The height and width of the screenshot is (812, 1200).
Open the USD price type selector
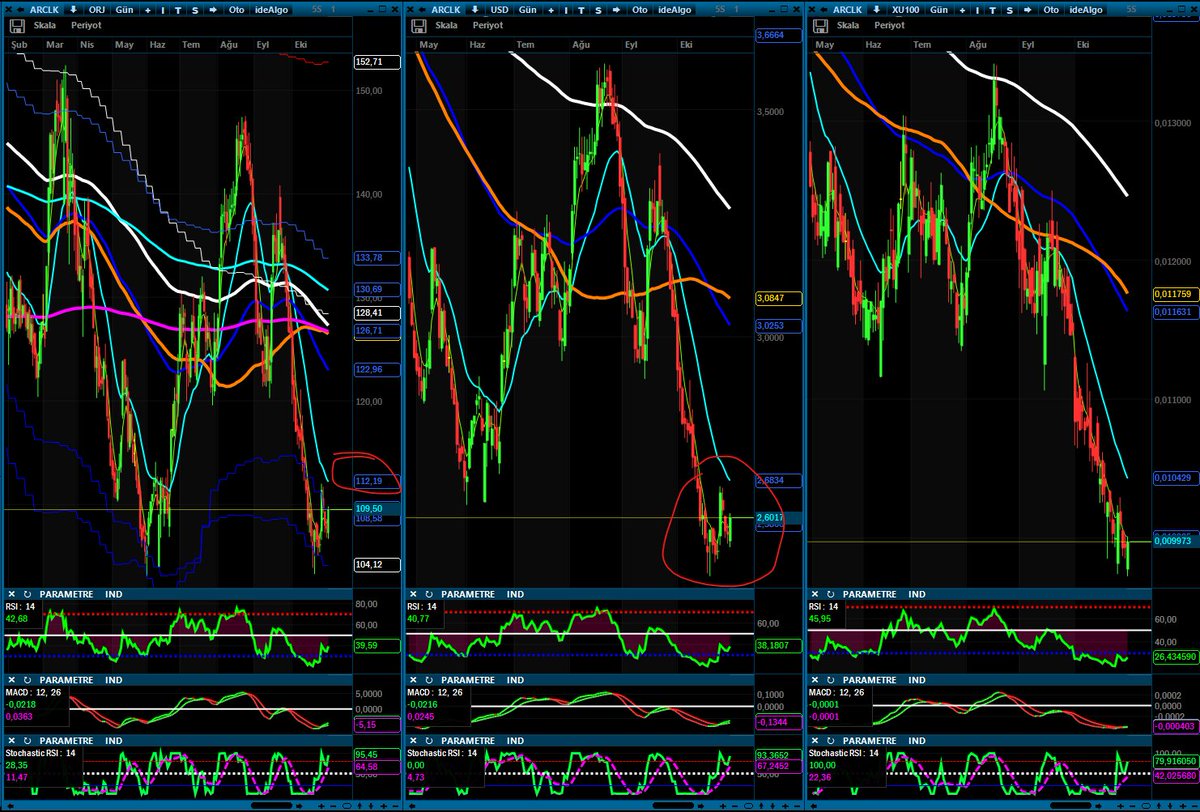500,10
